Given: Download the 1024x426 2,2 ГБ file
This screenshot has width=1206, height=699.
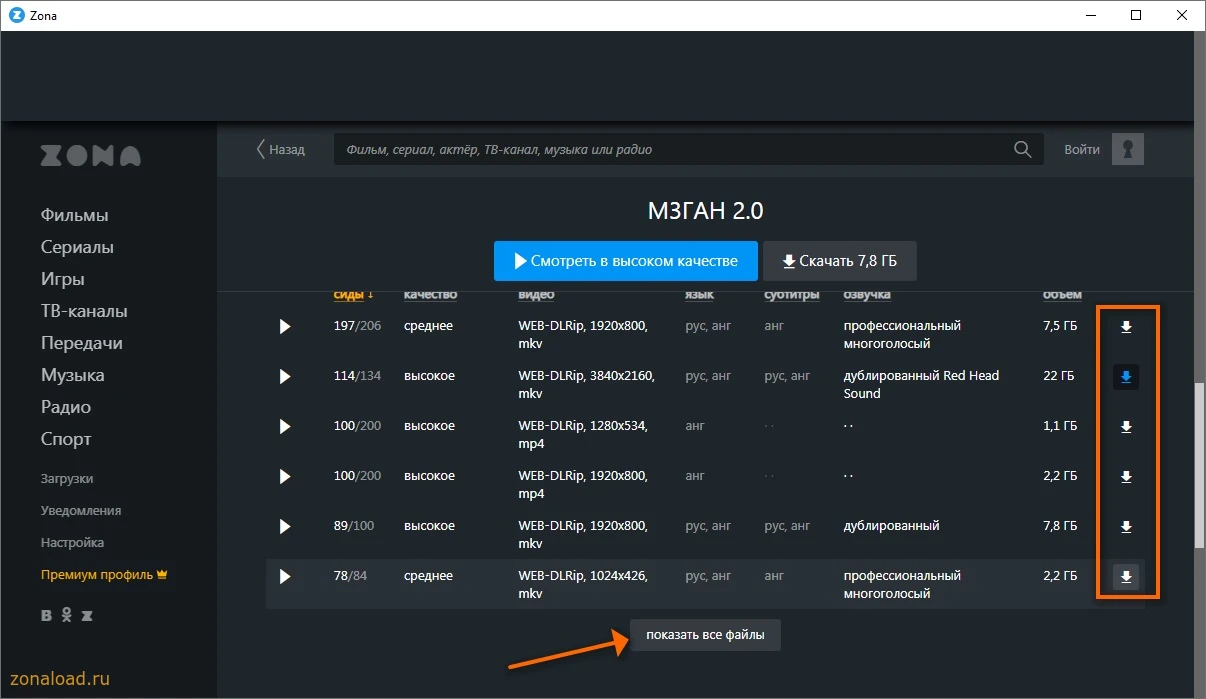Looking at the screenshot, I should (1126, 577).
